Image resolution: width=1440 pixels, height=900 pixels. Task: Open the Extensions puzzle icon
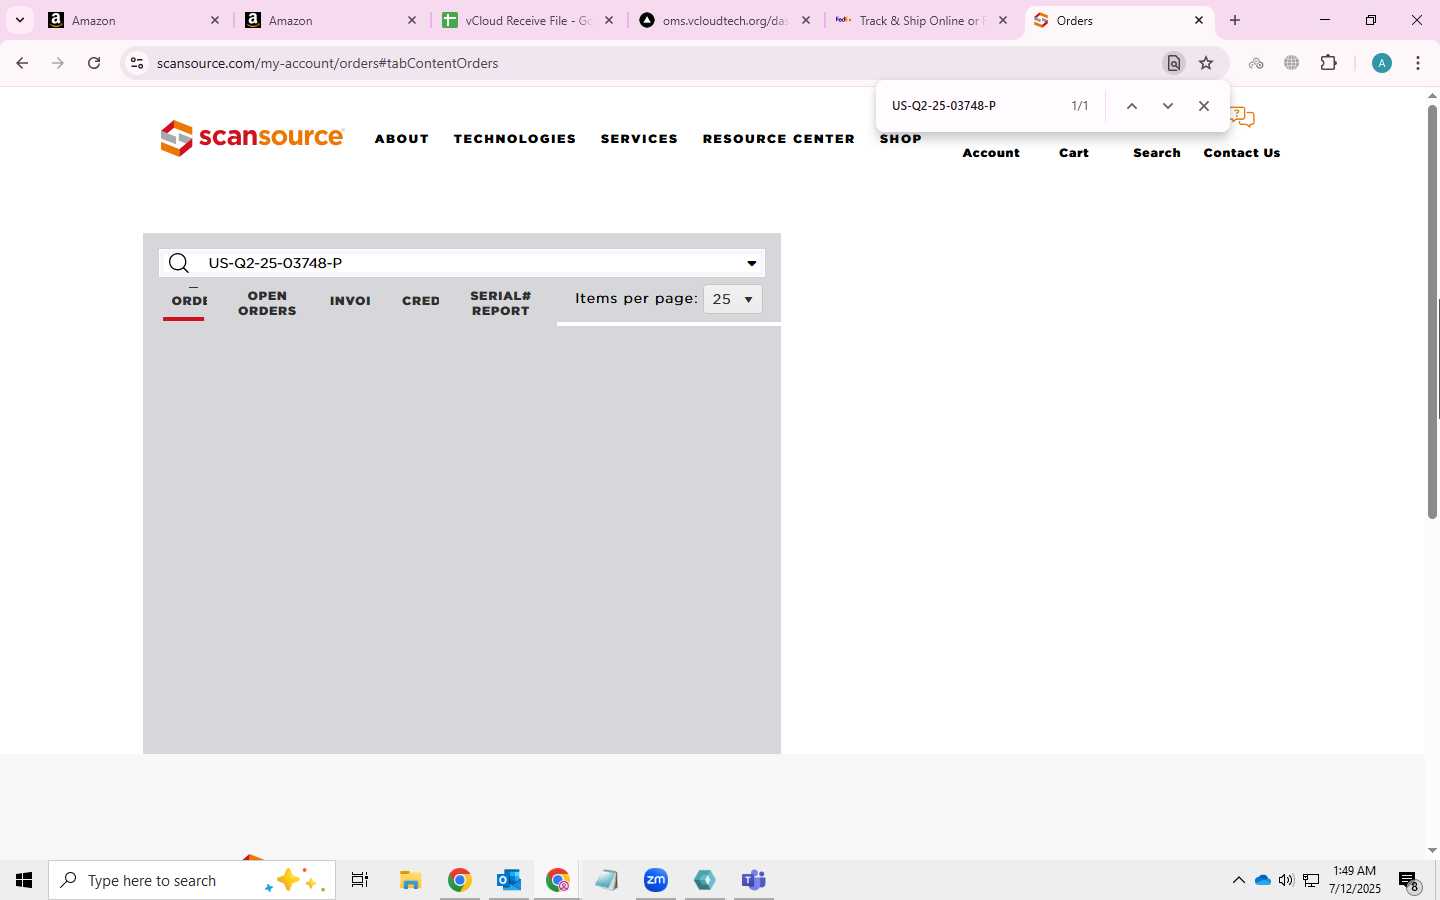[1329, 63]
